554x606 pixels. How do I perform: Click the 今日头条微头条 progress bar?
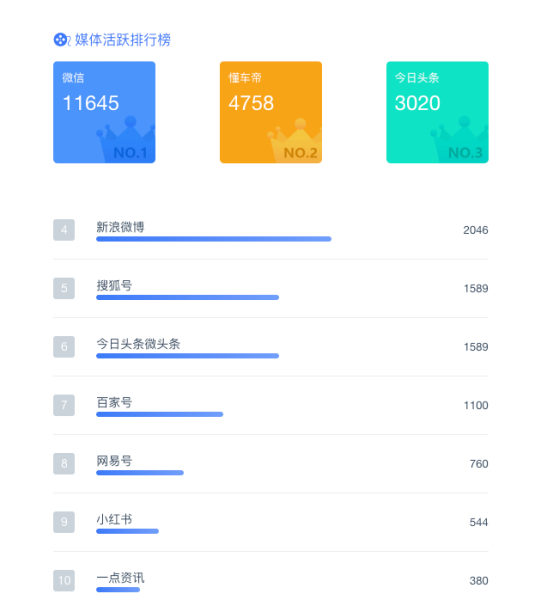(188, 356)
